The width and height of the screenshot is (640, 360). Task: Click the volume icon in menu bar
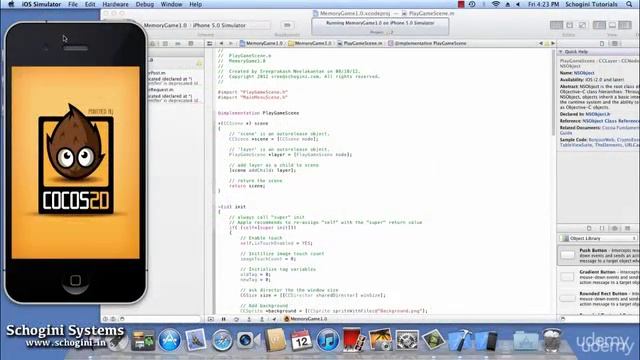point(518,4)
